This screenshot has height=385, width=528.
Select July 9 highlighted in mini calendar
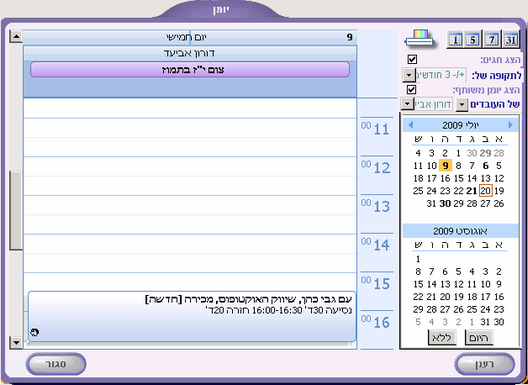[445, 166]
